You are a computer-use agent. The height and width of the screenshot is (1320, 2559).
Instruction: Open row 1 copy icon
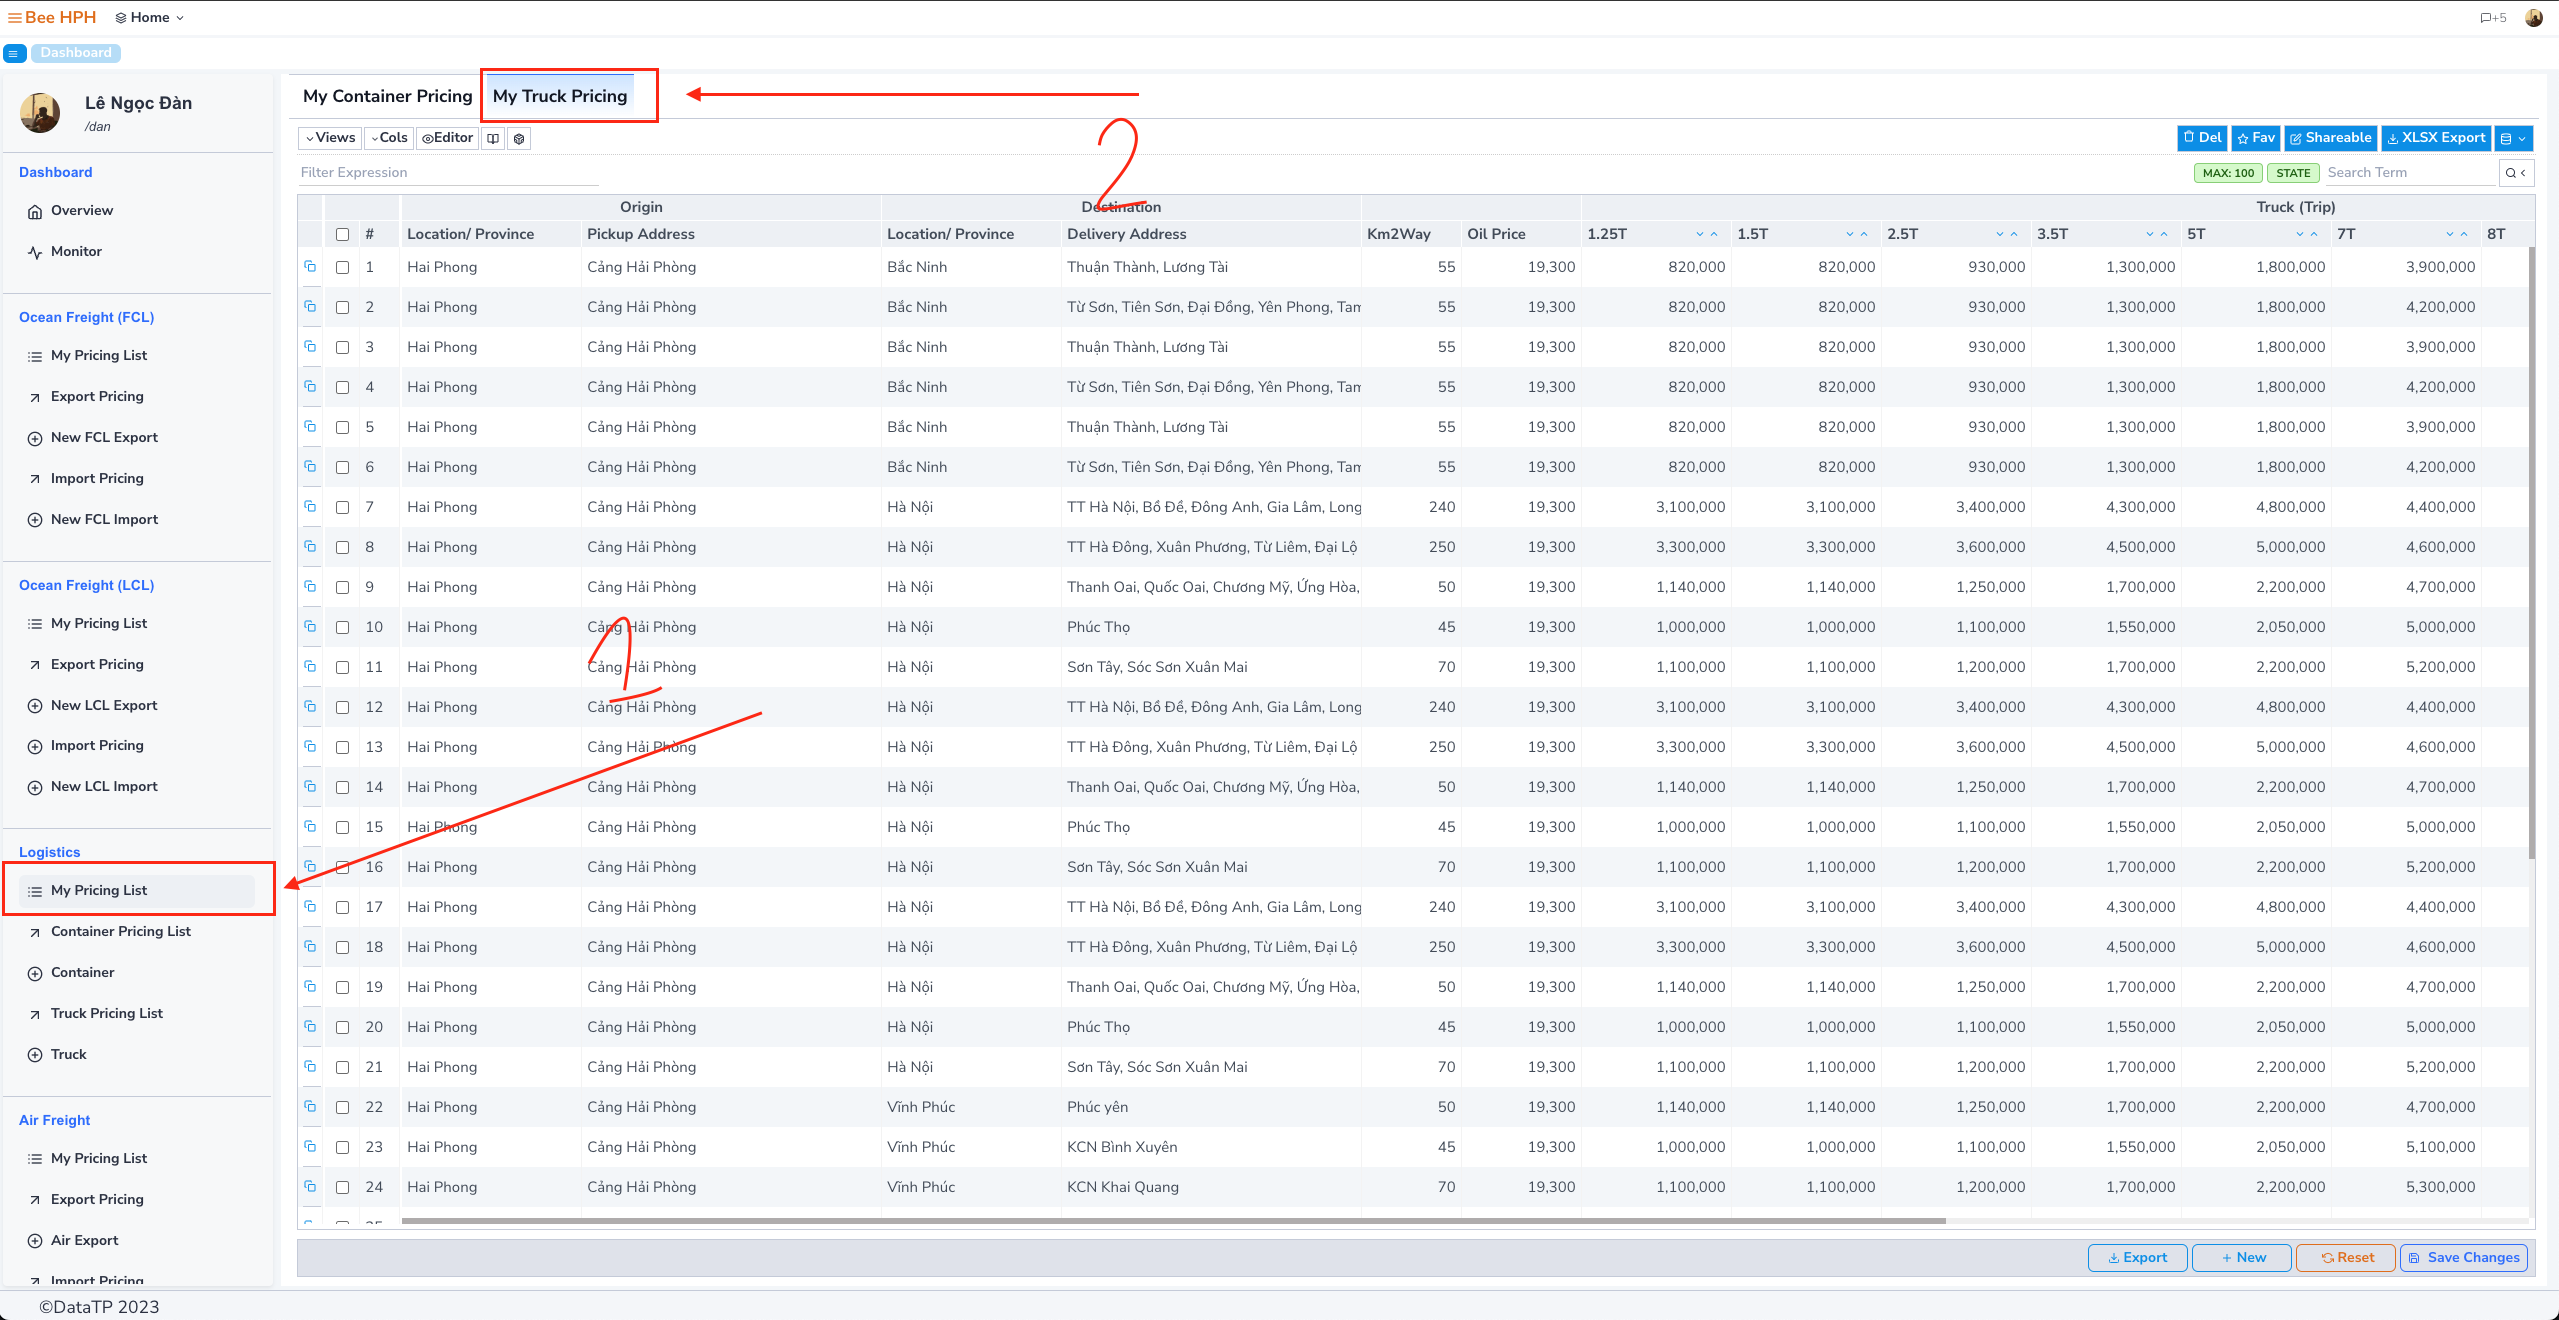(x=310, y=267)
